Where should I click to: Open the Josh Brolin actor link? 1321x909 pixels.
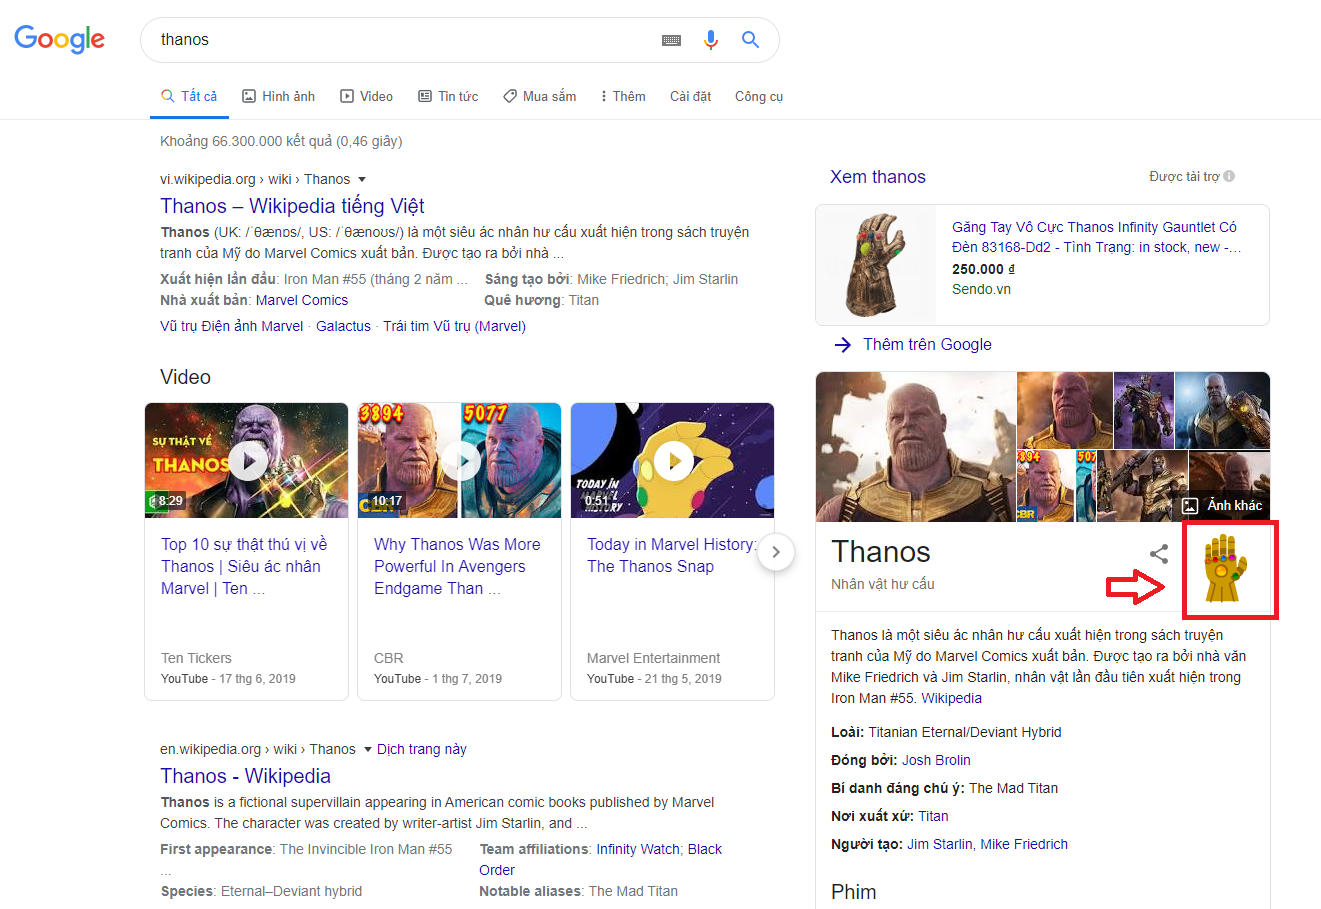click(936, 760)
